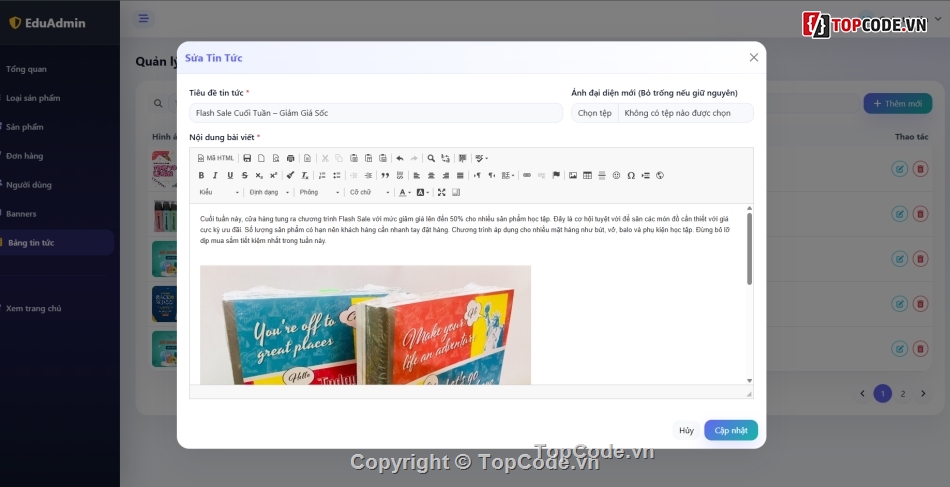The height and width of the screenshot is (487, 950).
Task: Insert a numbered list
Action: [322, 175]
